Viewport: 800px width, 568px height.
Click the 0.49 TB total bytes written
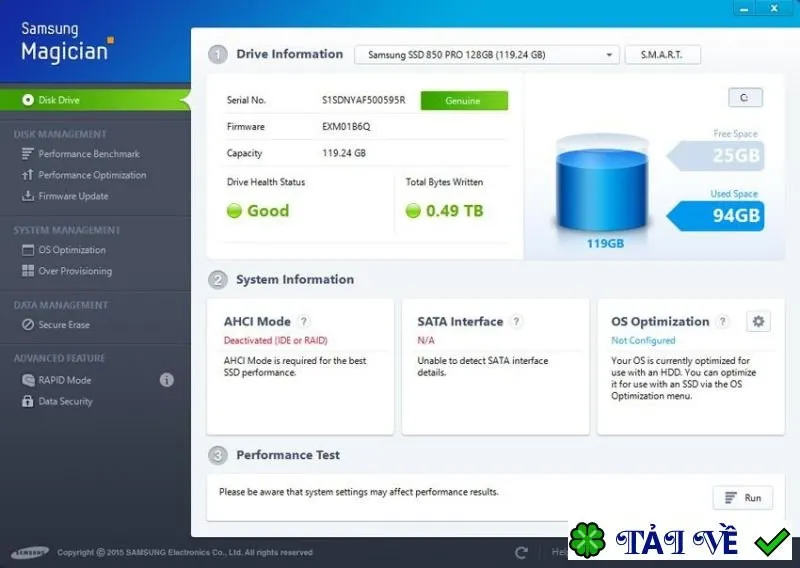[x=444, y=211]
